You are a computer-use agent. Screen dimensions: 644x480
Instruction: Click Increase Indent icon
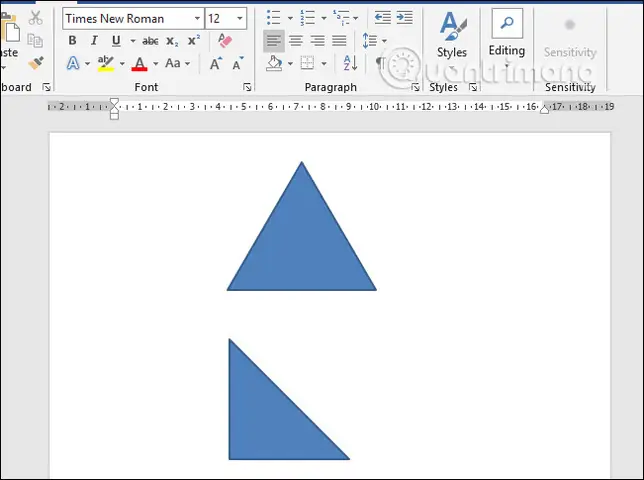405,18
